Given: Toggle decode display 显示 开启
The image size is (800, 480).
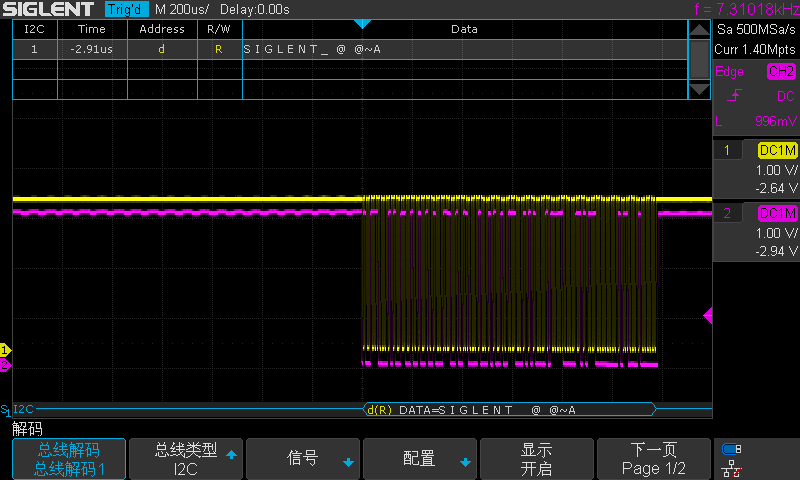Looking at the screenshot, I should tap(537, 459).
